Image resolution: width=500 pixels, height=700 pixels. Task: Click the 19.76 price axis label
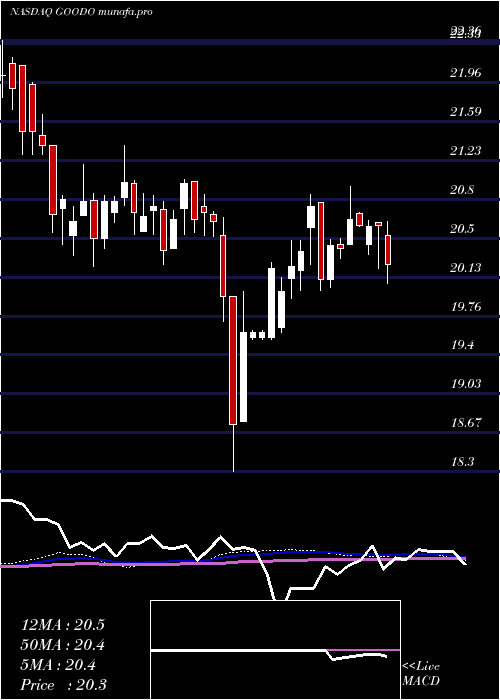coord(466,306)
